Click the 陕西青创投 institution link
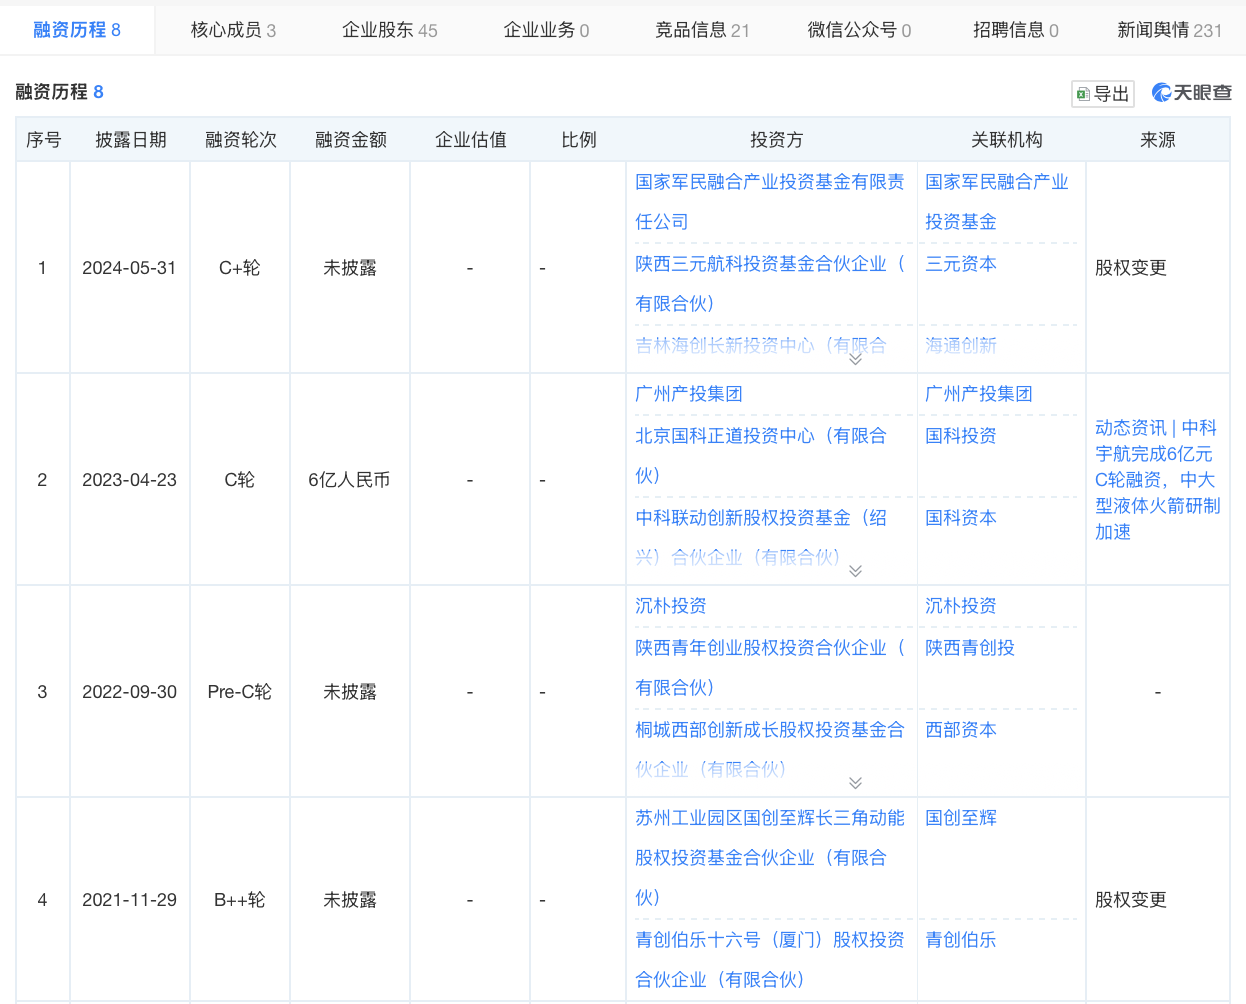The height and width of the screenshot is (1004, 1246). [x=969, y=648]
